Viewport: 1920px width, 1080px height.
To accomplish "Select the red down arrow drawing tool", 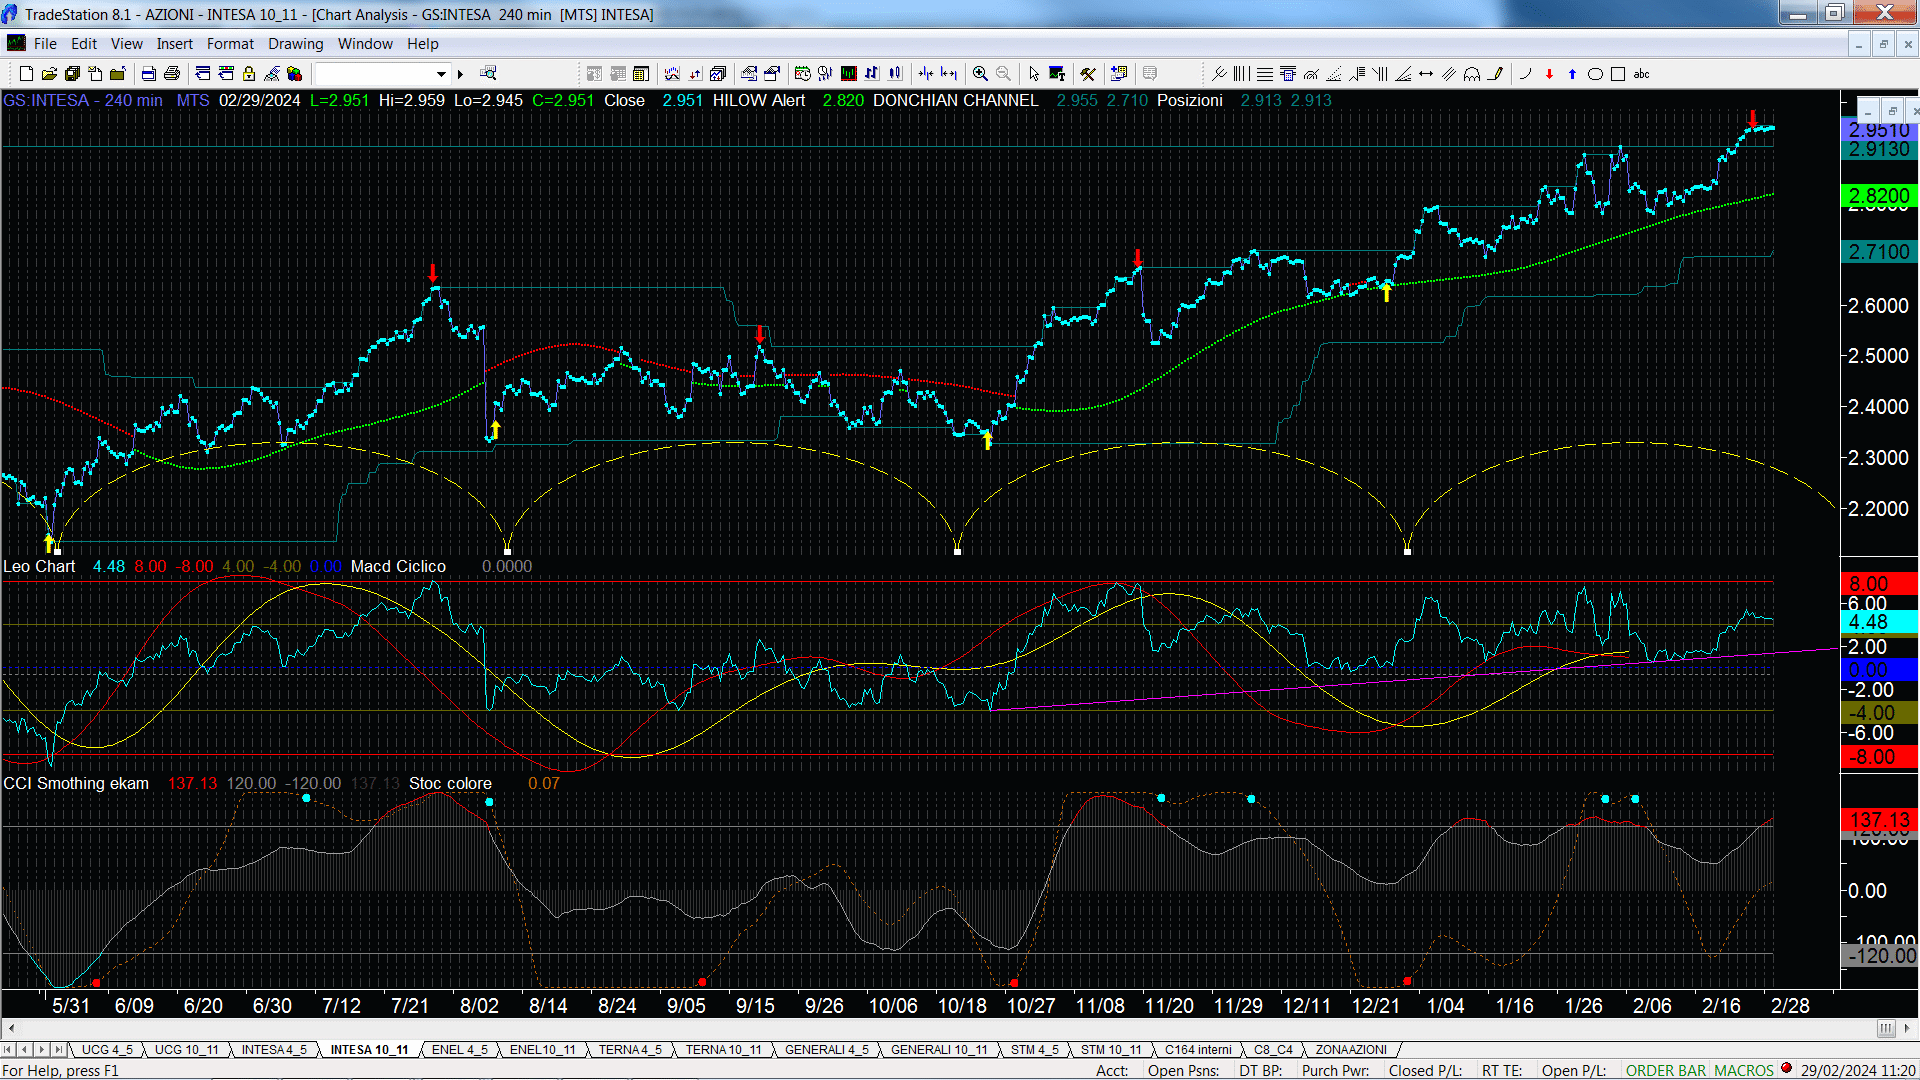I will [x=1549, y=74].
